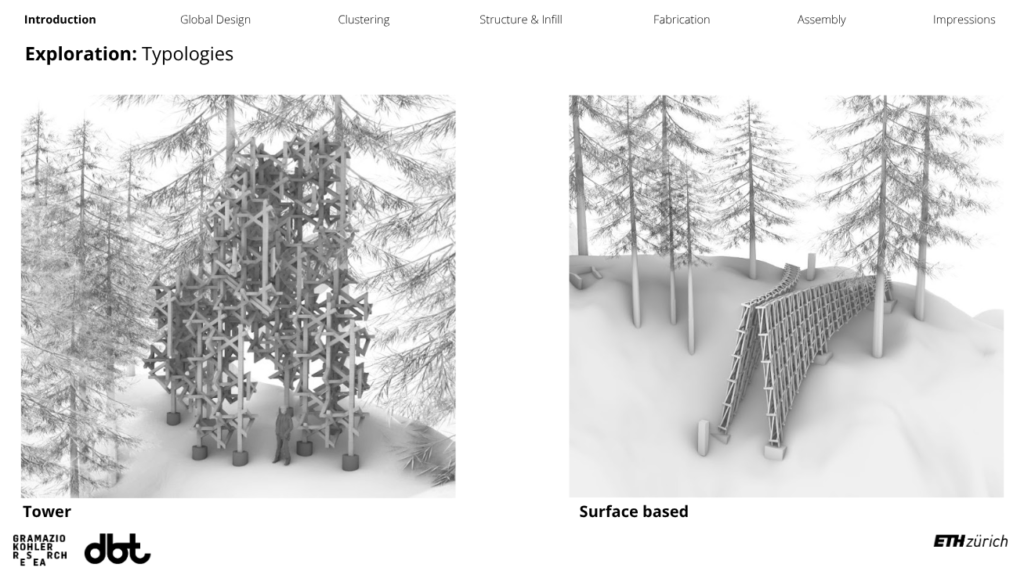Open the Introduction section tab
Screen dimensions: 1024x575
click(x=60, y=20)
